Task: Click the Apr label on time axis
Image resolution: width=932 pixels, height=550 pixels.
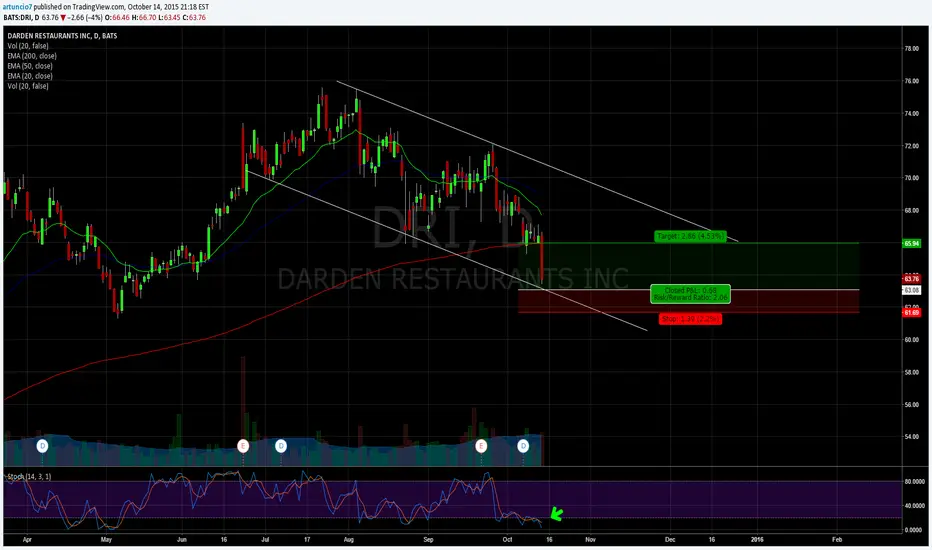Action: (27, 540)
